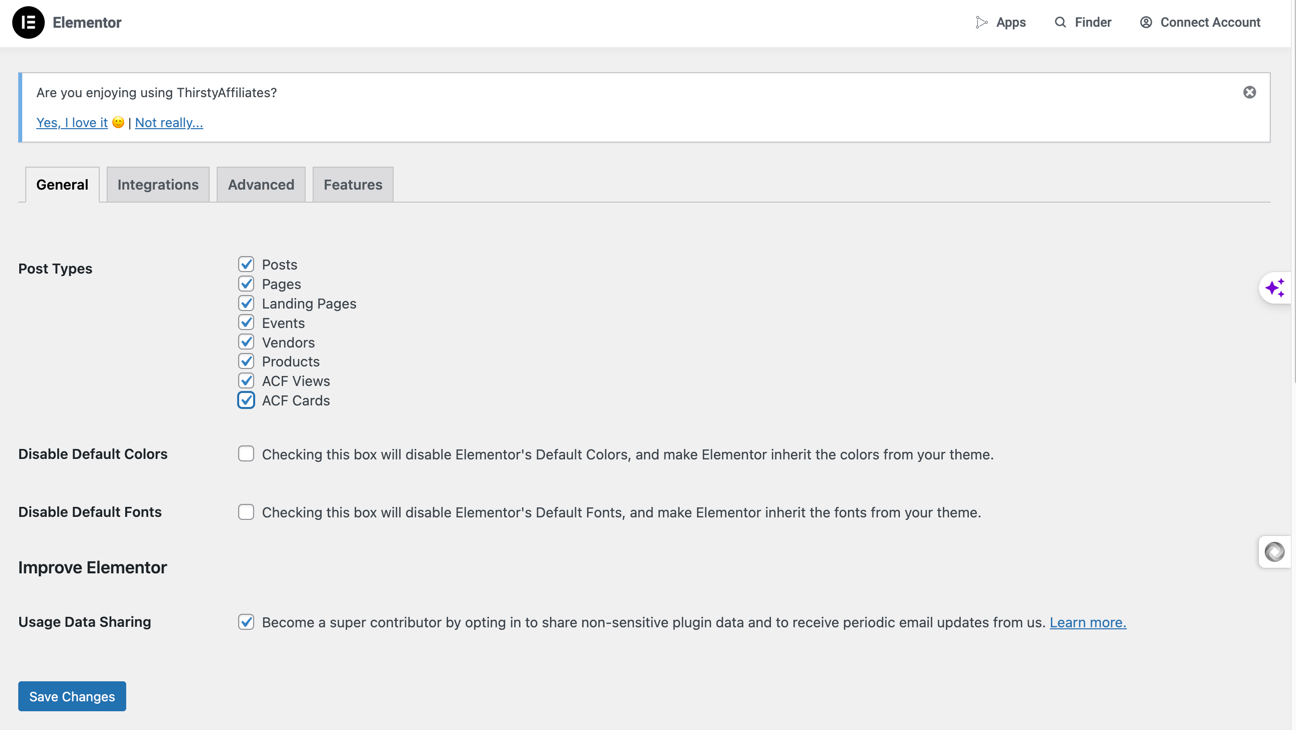Click the Elementor logo icon
Viewport: 1296px width, 730px height.
pos(28,22)
